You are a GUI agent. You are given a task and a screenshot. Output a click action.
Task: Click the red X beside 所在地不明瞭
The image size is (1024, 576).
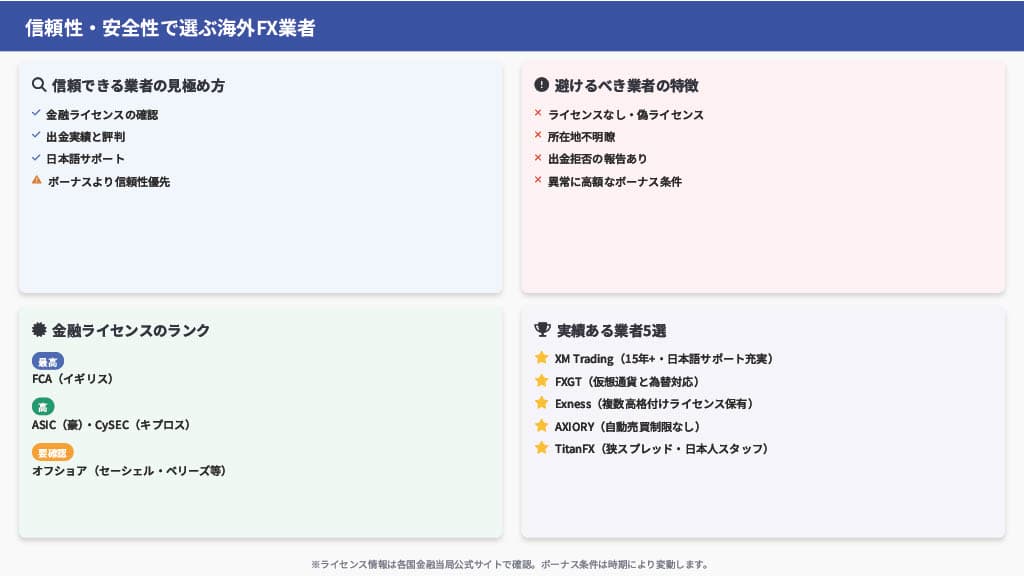point(538,136)
